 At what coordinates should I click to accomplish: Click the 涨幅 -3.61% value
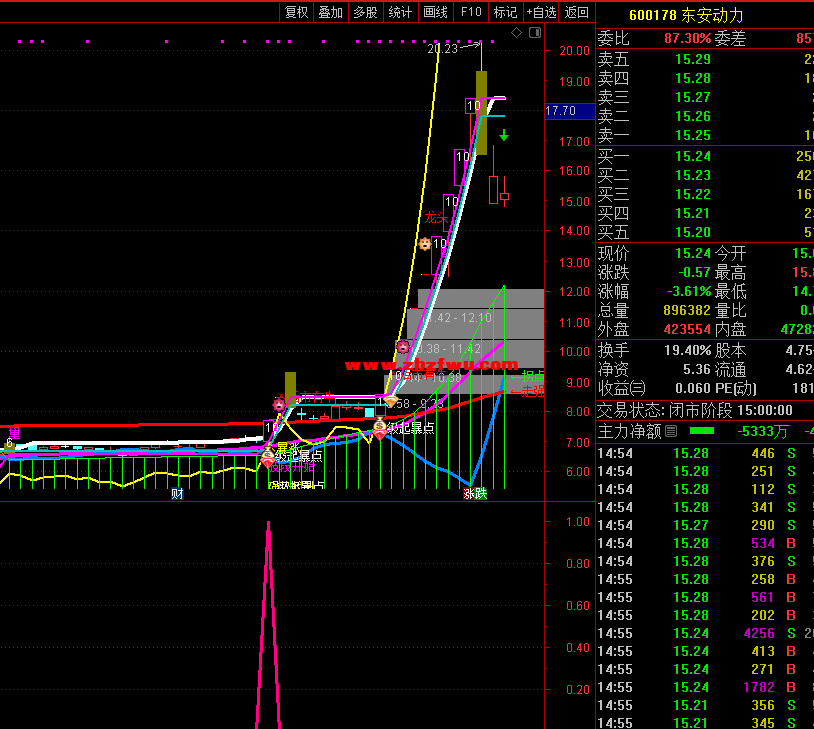(x=689, y=291)
